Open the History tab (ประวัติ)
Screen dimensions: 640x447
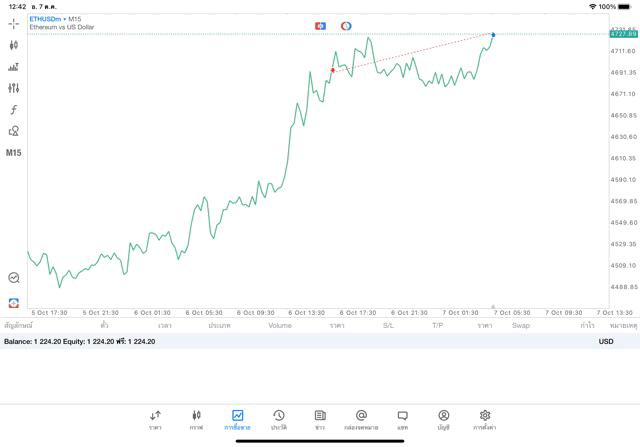pyautogui.click(x=278, y=419)
